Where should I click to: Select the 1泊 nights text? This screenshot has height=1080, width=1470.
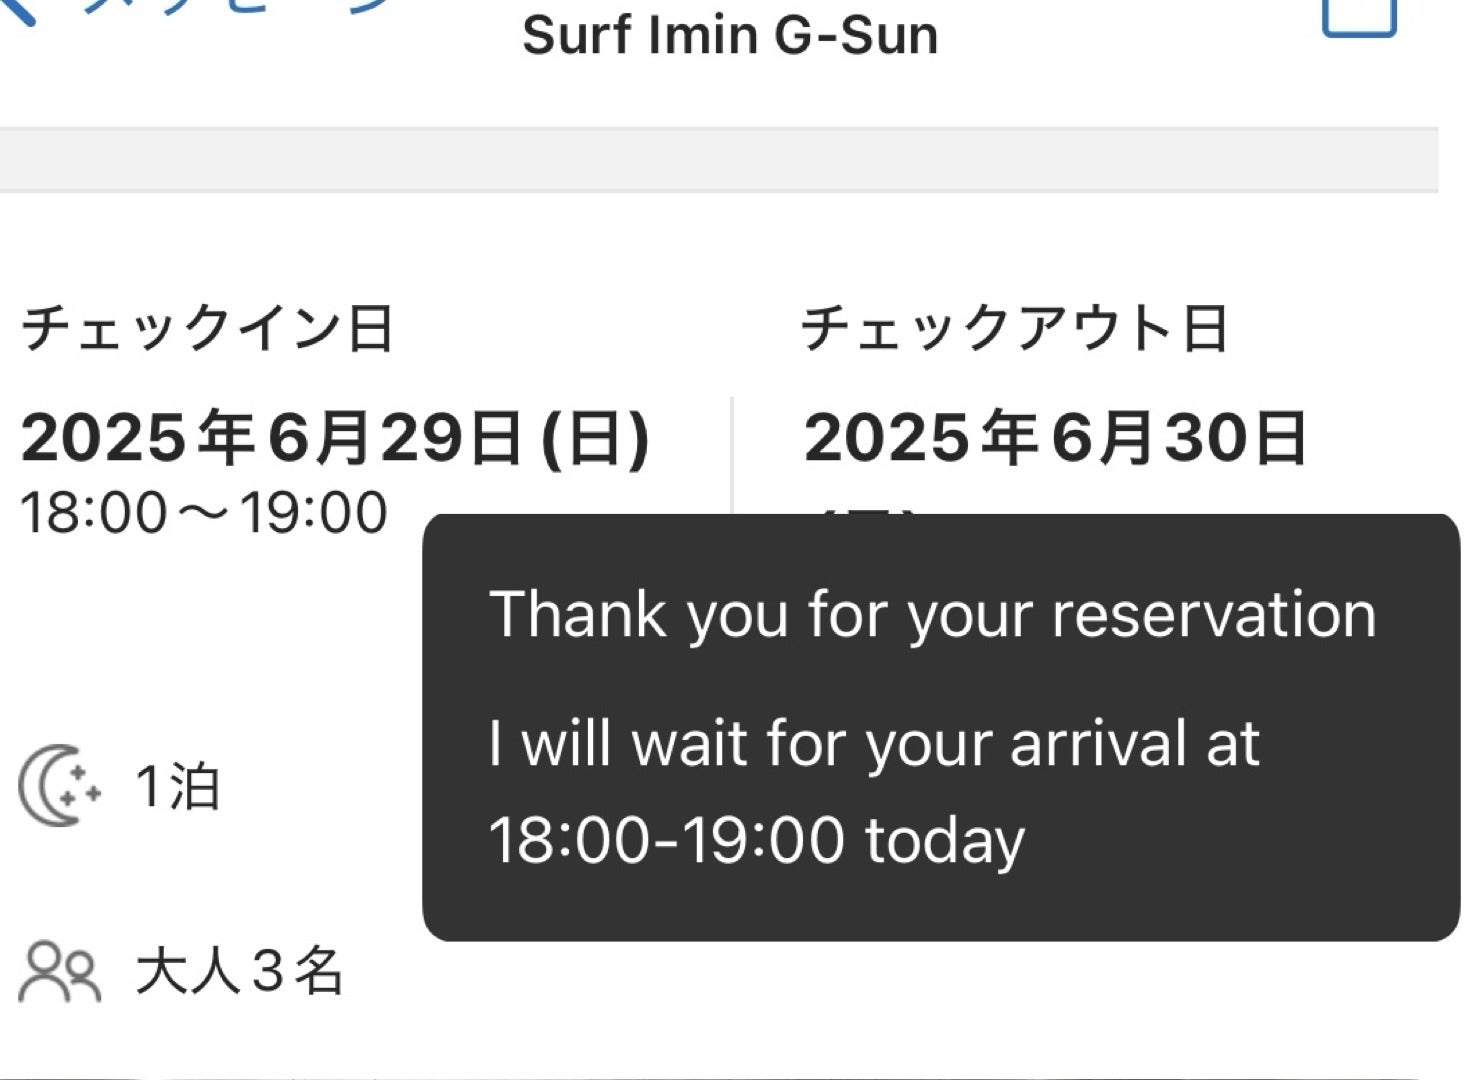click(177, 786)
